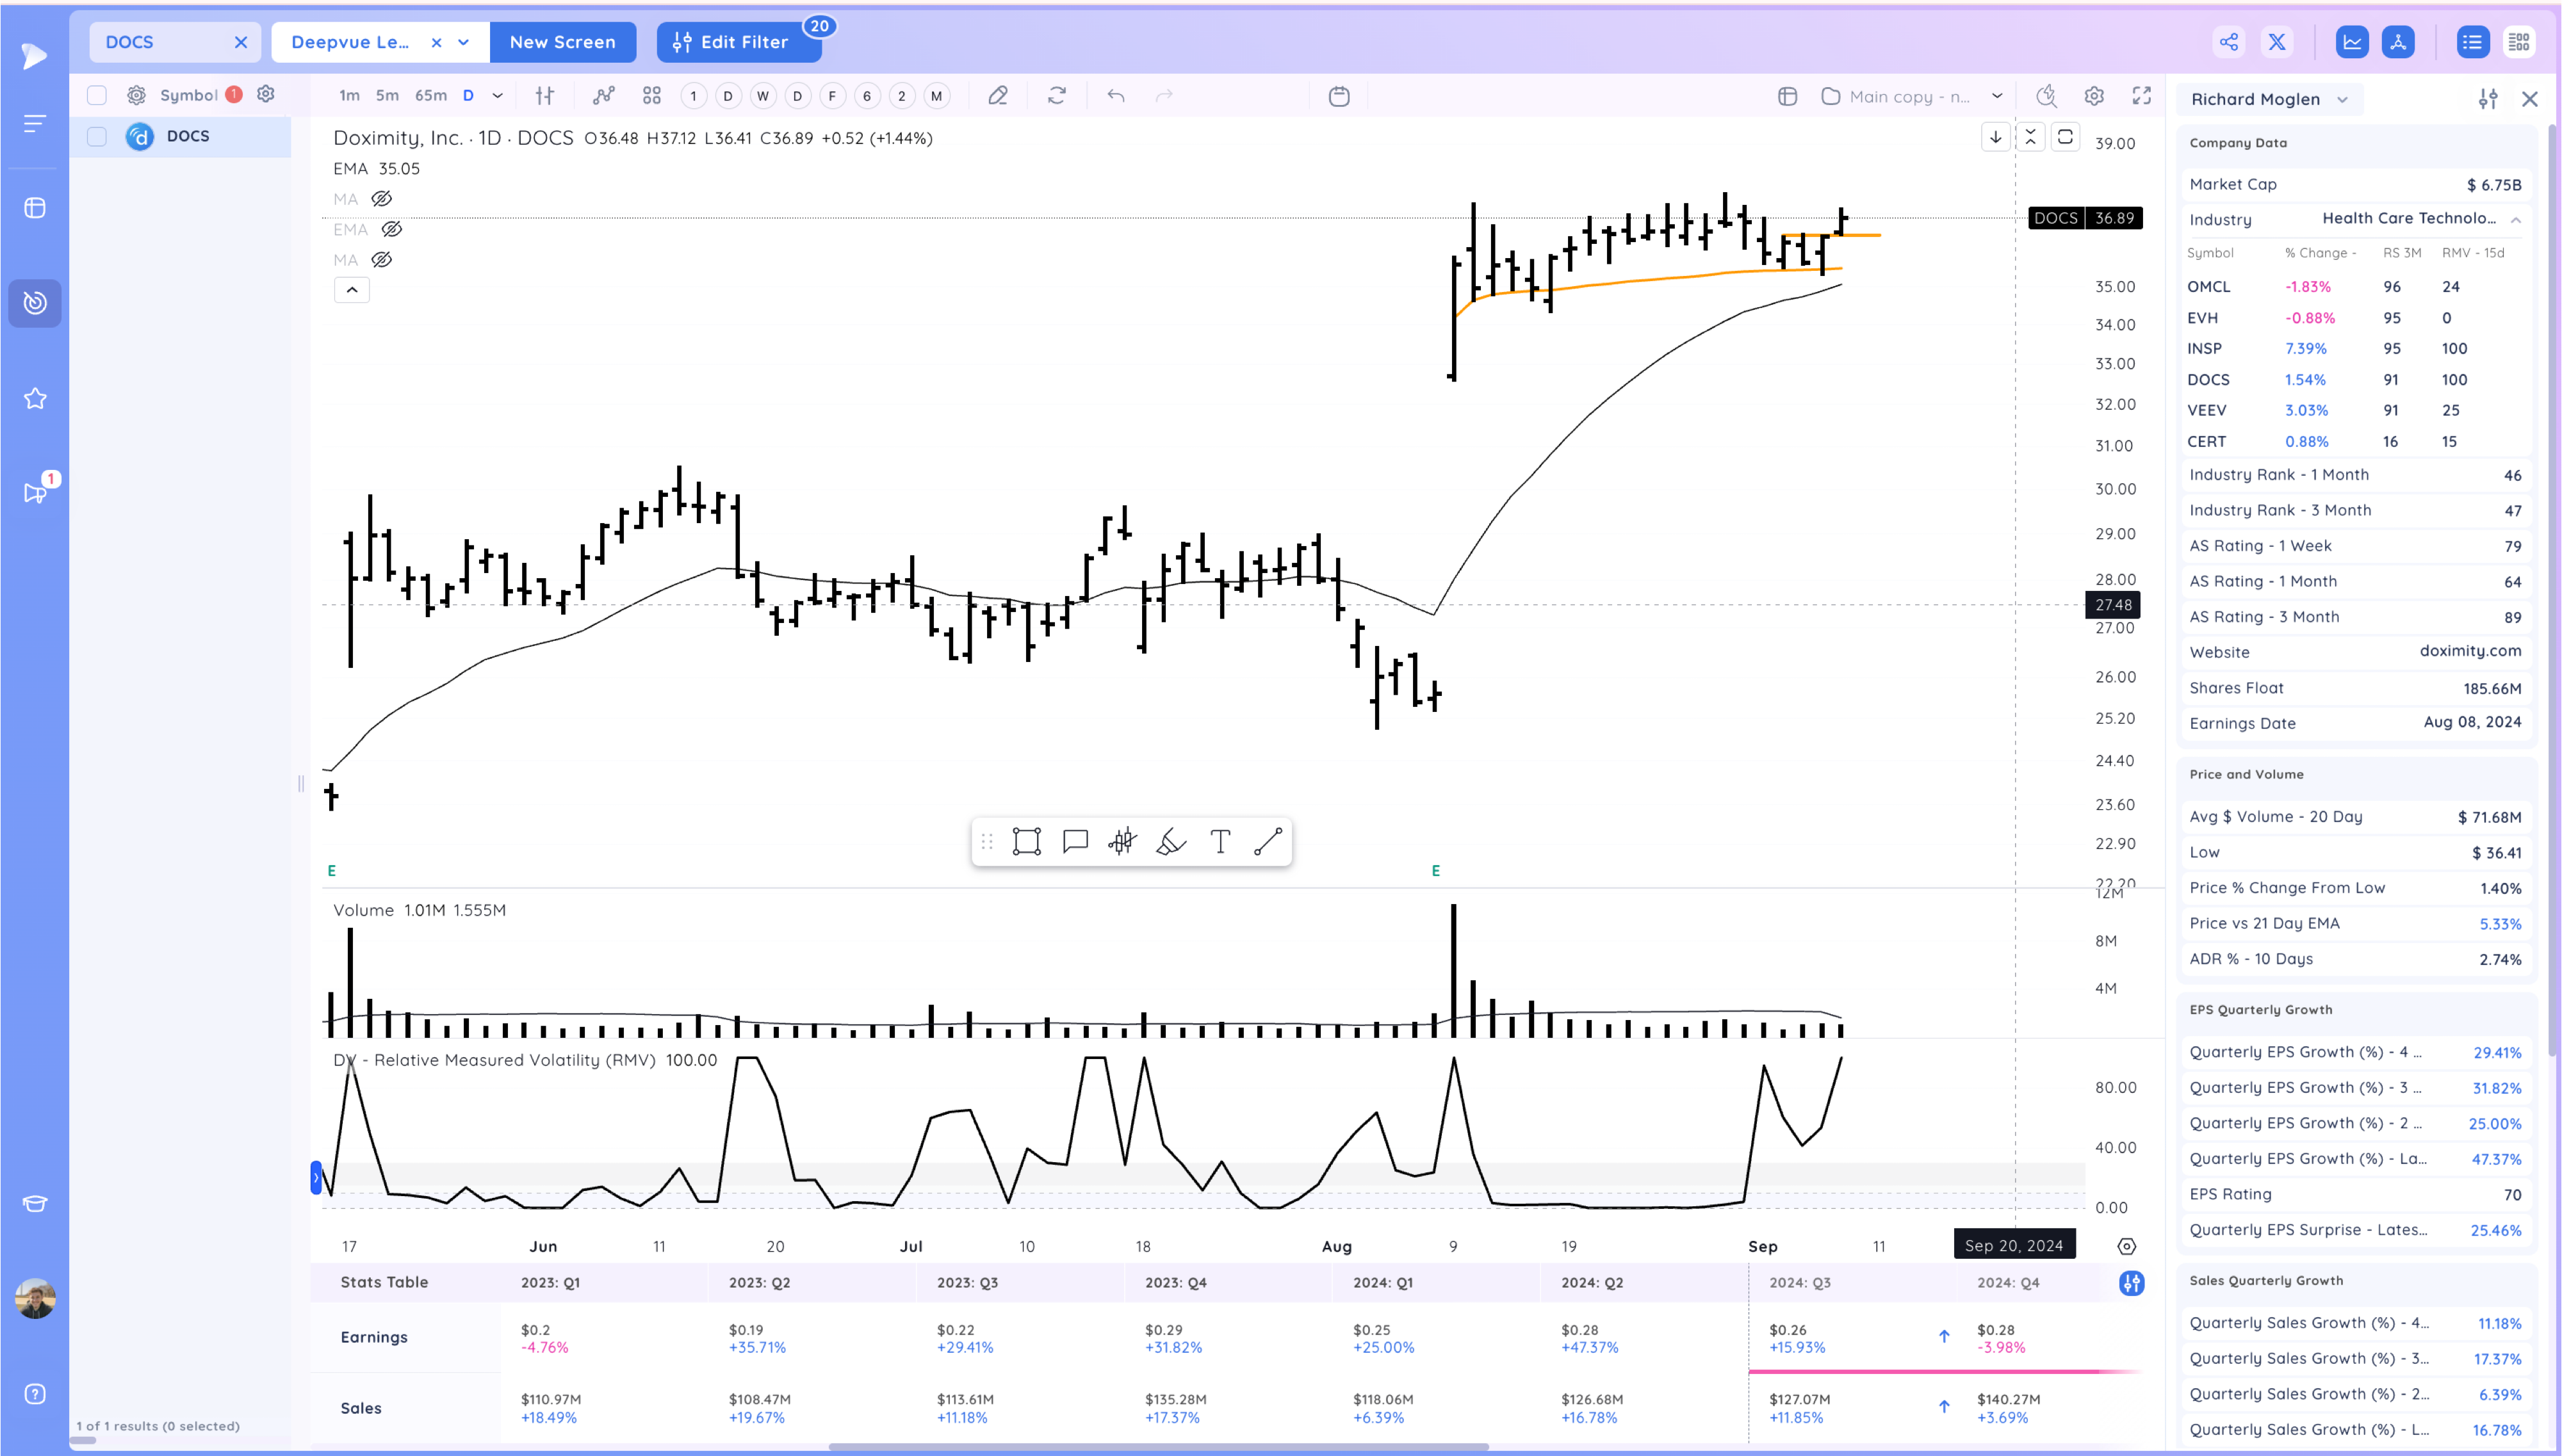Expand the Richard Moglen panel dropdown
The height and width of the screenshot is (1456, 2562).
point(2342,99)
